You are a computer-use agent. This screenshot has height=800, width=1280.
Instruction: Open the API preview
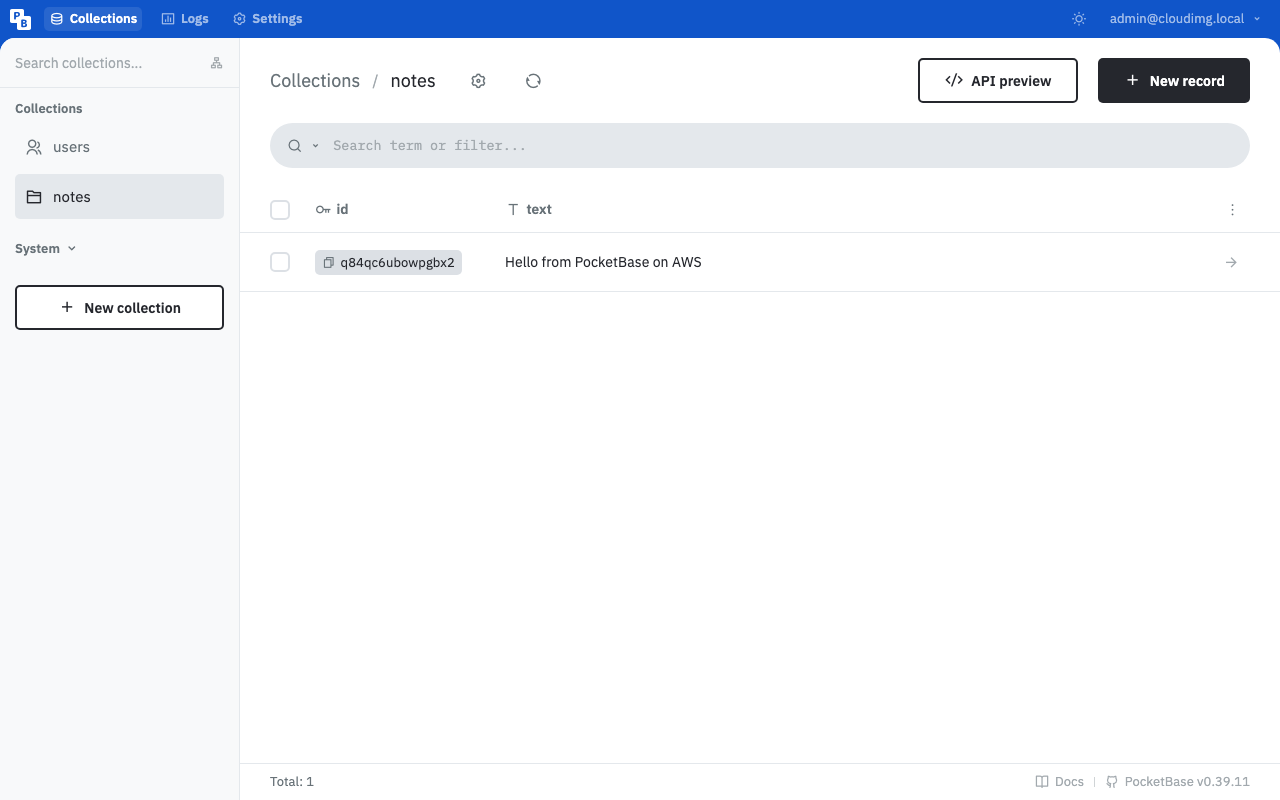998,81
